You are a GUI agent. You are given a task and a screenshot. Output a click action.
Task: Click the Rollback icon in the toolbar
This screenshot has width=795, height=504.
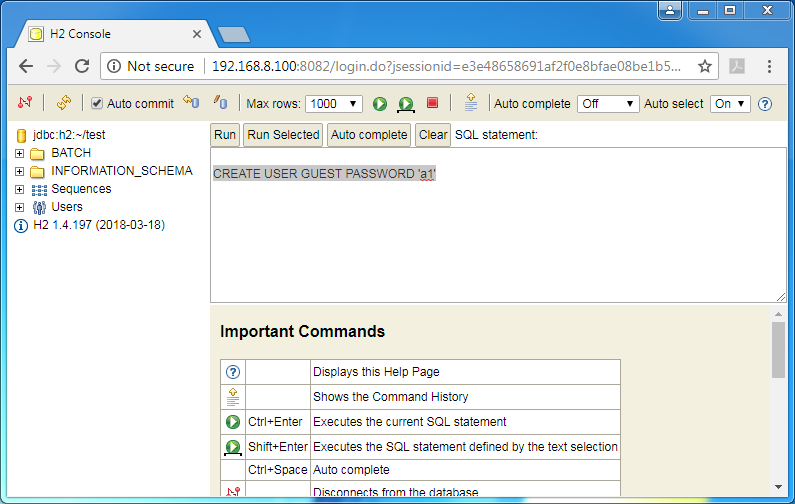[x=191, y=102]
